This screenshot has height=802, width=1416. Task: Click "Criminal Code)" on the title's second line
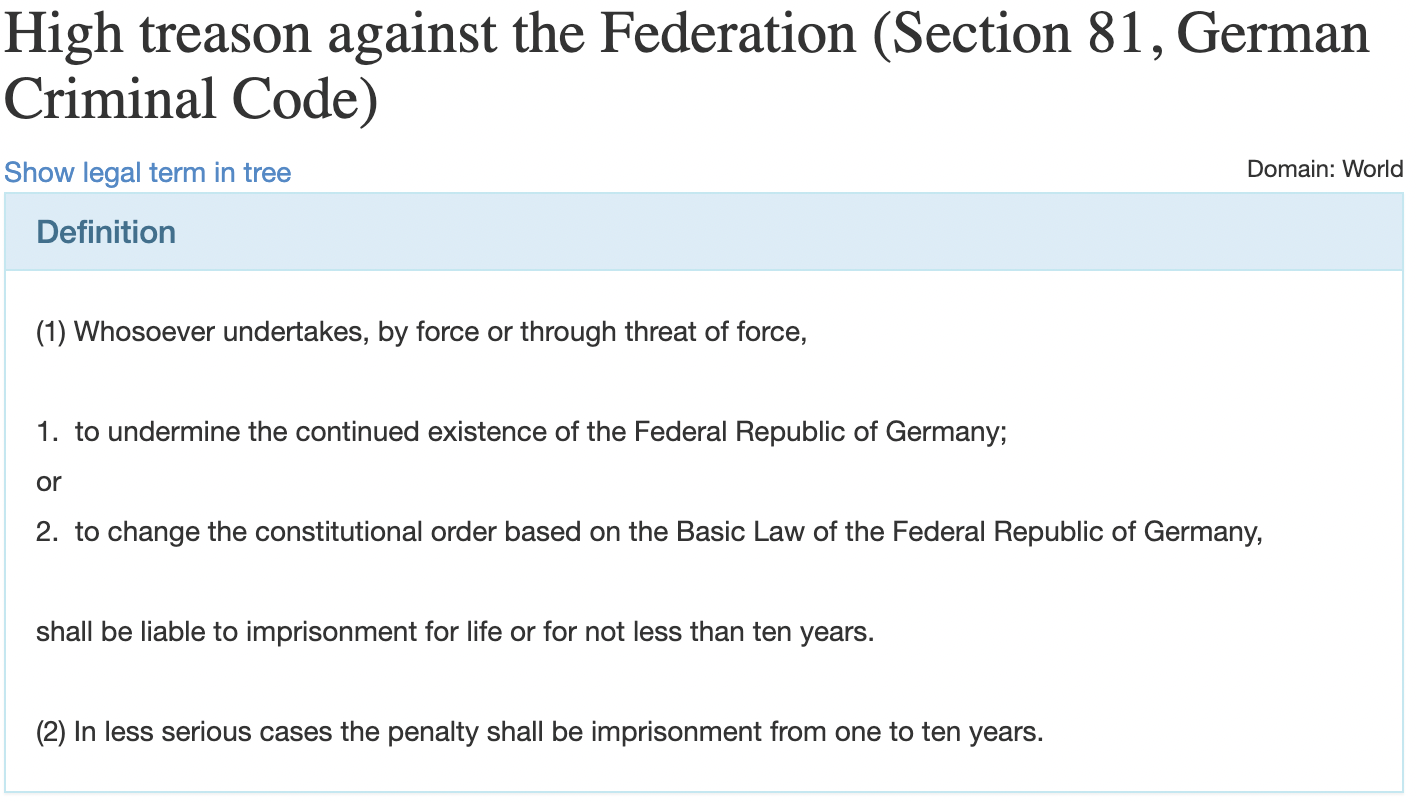point(191,100)
